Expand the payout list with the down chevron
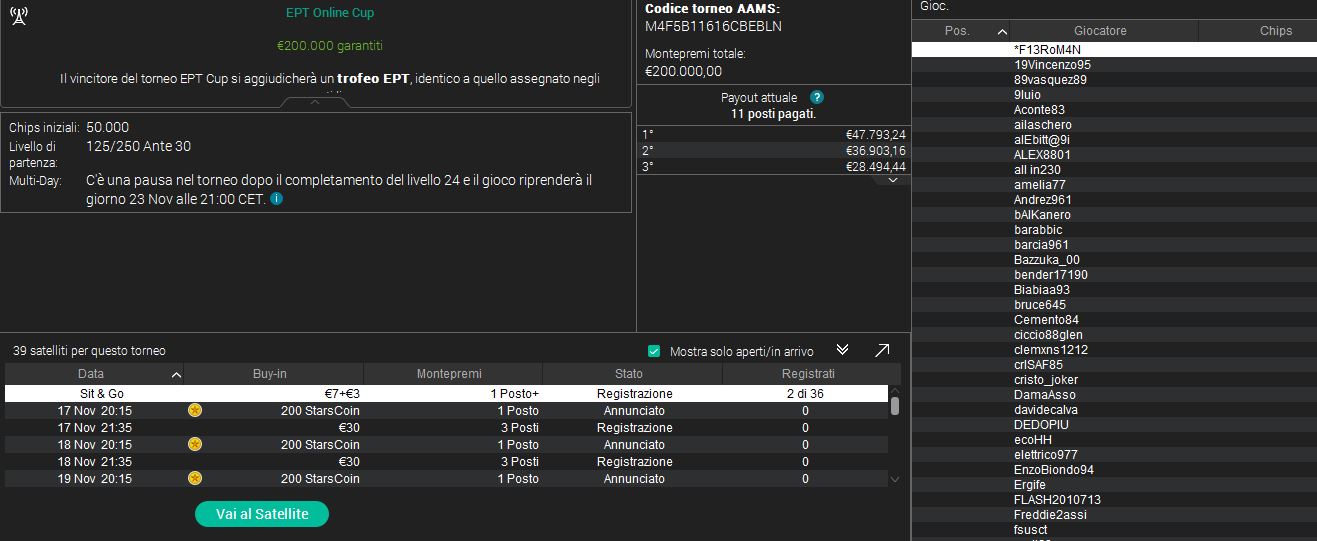The image size is (1317, 541). (x=892, y=180)
